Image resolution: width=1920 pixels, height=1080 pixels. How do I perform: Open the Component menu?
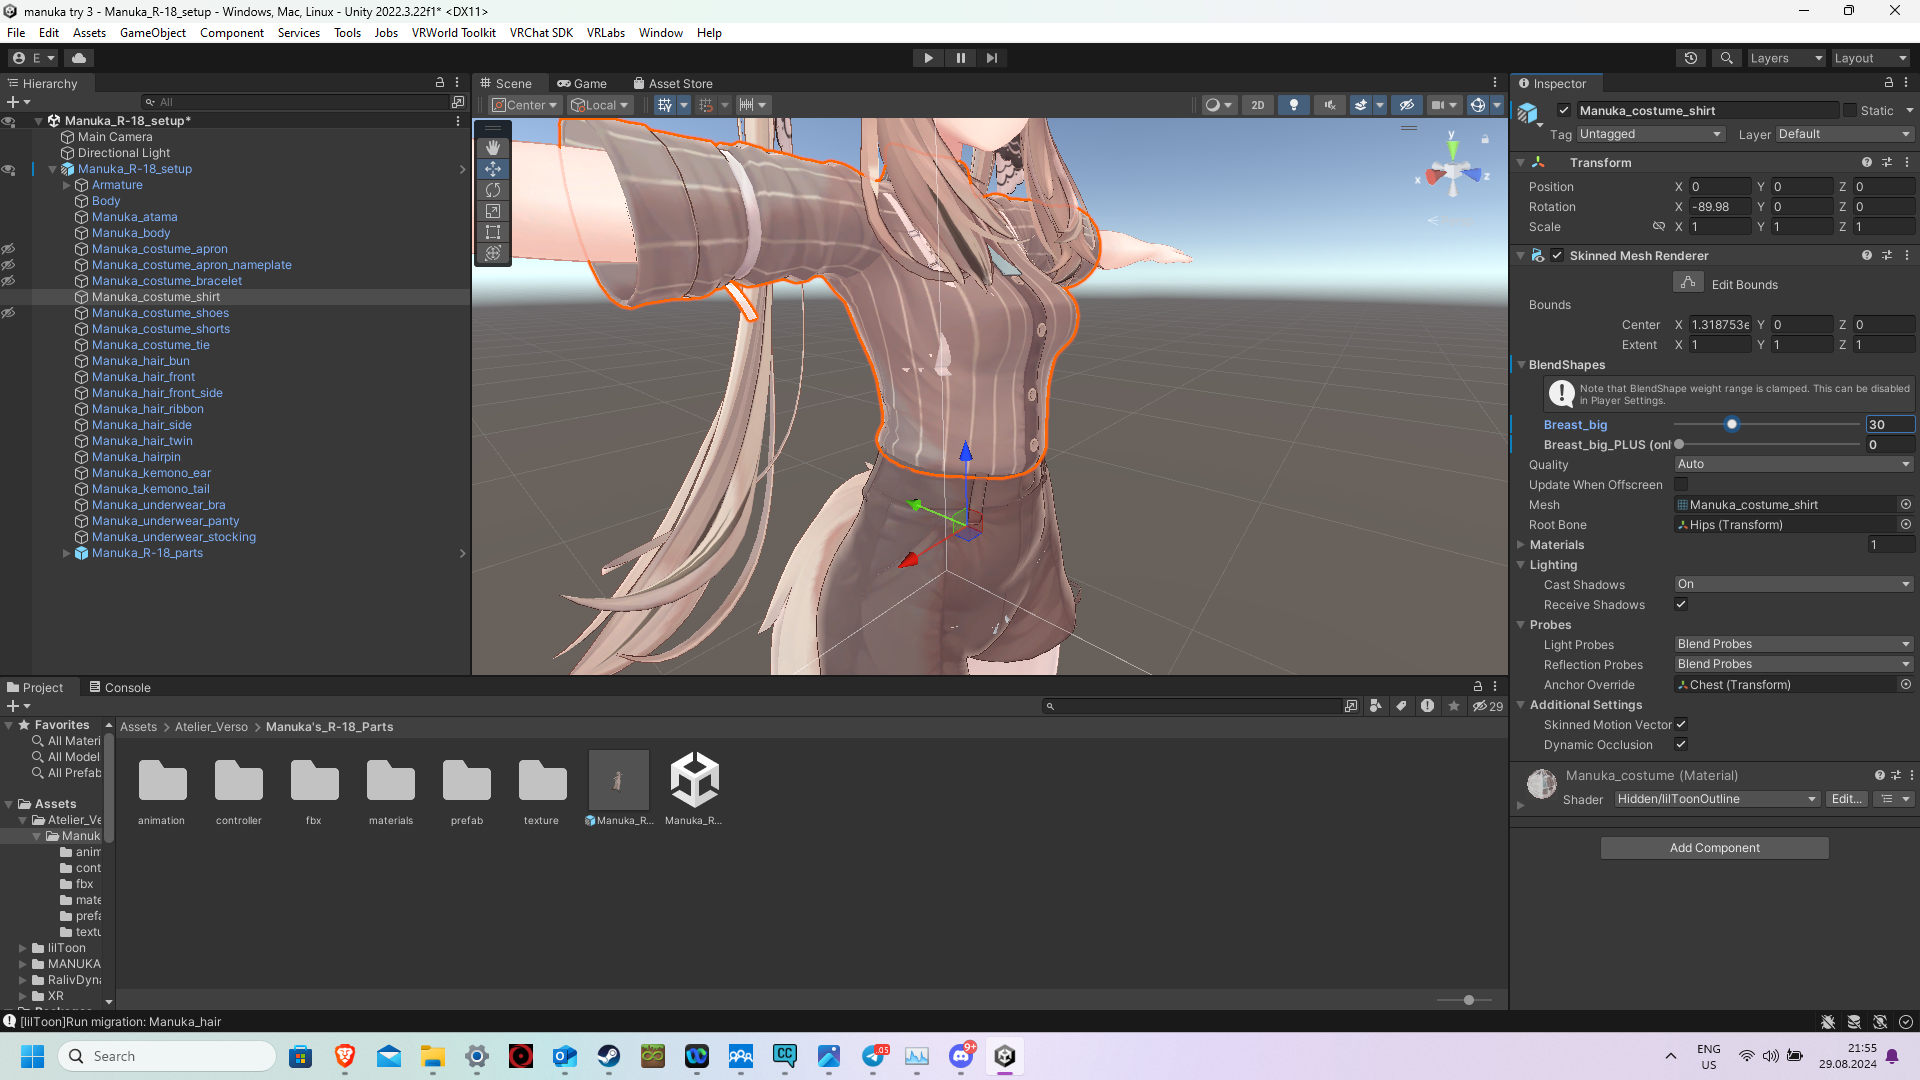click(x=232, y=33)
